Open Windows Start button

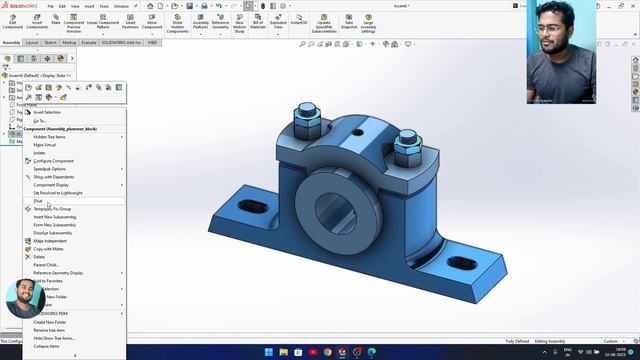pos(269,352)
